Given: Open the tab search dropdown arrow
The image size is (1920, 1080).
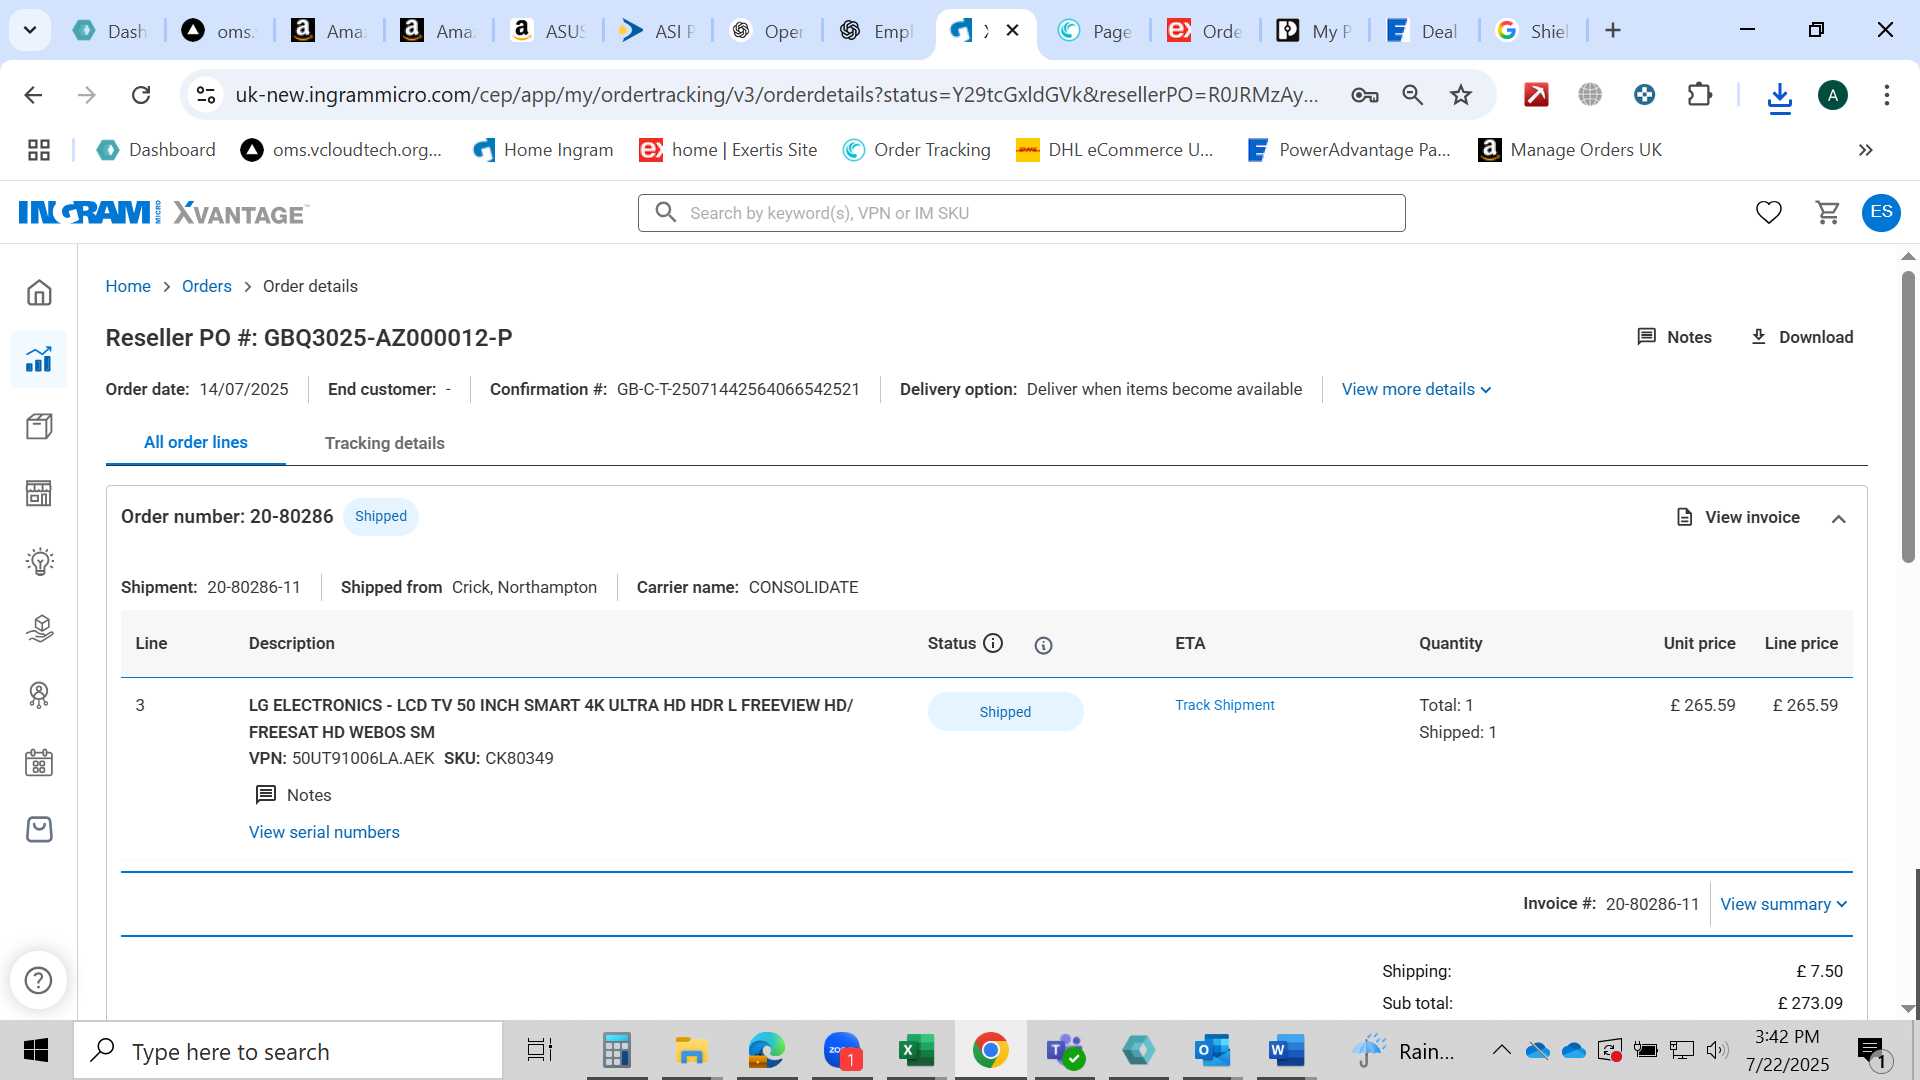Looking at the screenshot, I should [30, 30].
